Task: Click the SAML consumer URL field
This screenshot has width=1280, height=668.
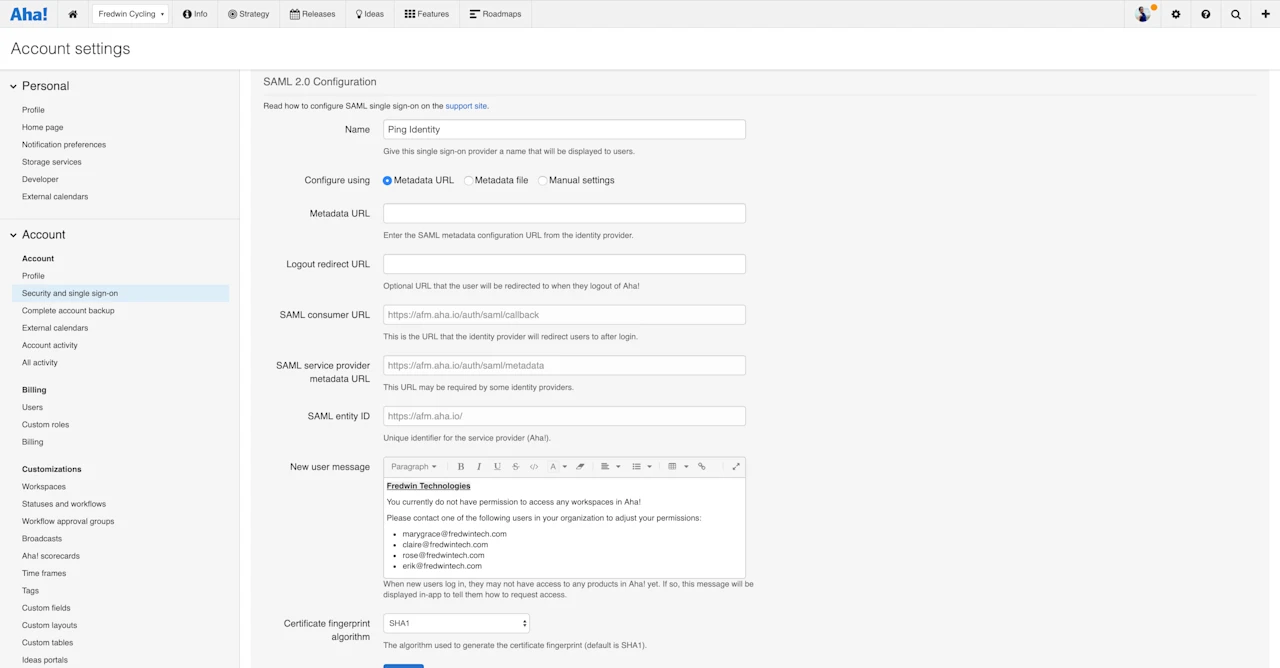Action: (564, 315)
